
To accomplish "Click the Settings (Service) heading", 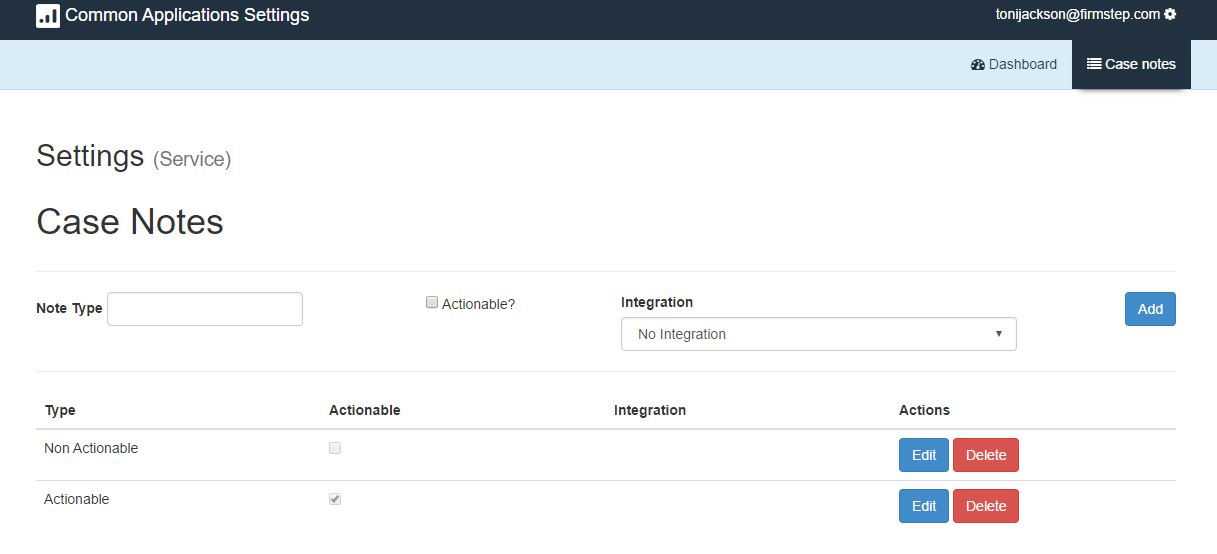I will click(x=134, y=156).
